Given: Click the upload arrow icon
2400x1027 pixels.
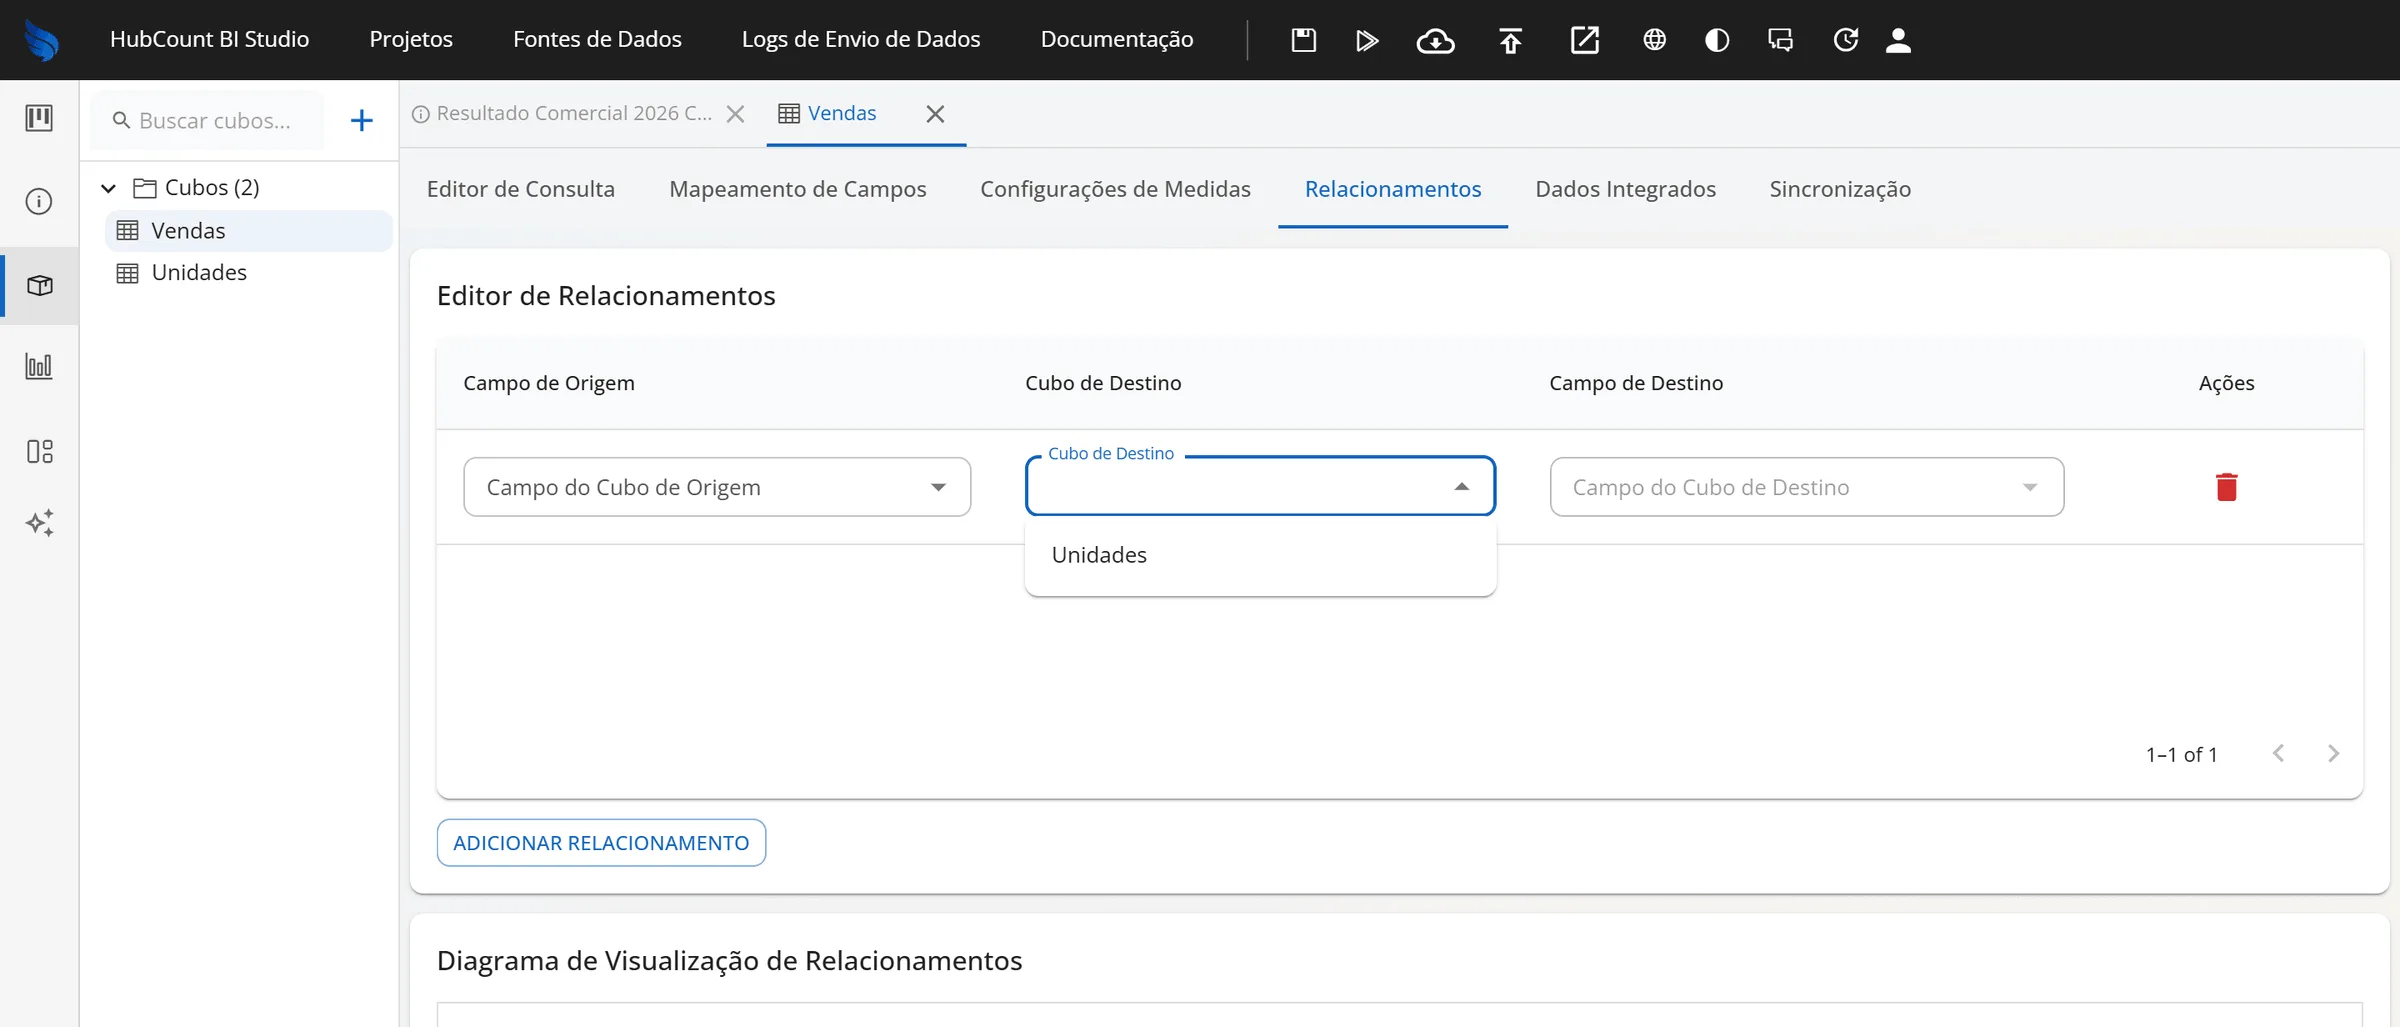Looking at the screenshot, I should coord(1510,40).
